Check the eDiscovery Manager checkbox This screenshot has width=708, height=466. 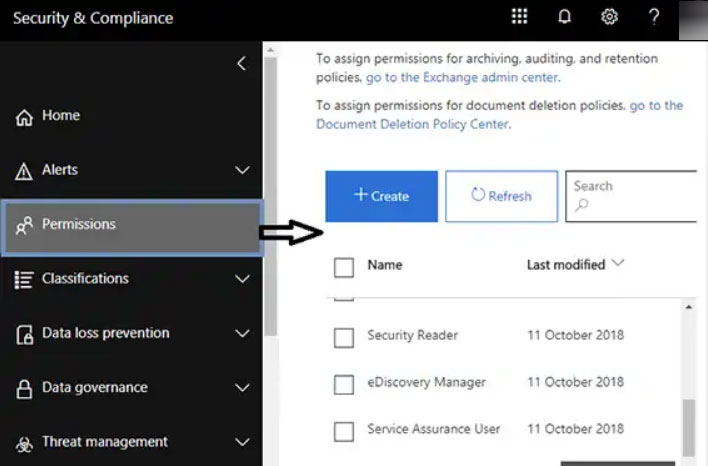point(344,385)
